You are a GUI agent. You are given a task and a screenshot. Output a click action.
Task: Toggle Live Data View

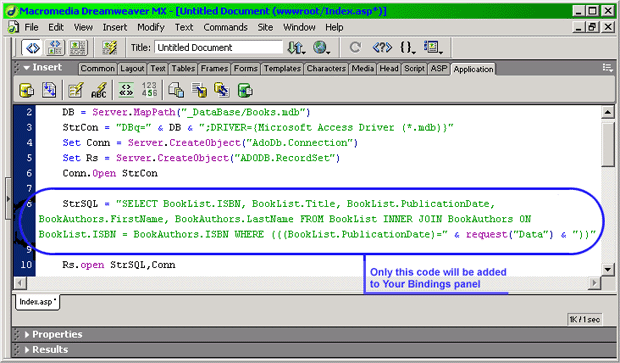coord(109,48)
